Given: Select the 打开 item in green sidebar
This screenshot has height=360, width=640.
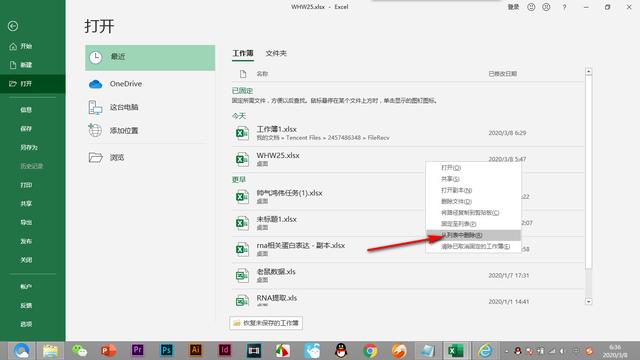Looking at the screenshot, I should pos(33,84).
